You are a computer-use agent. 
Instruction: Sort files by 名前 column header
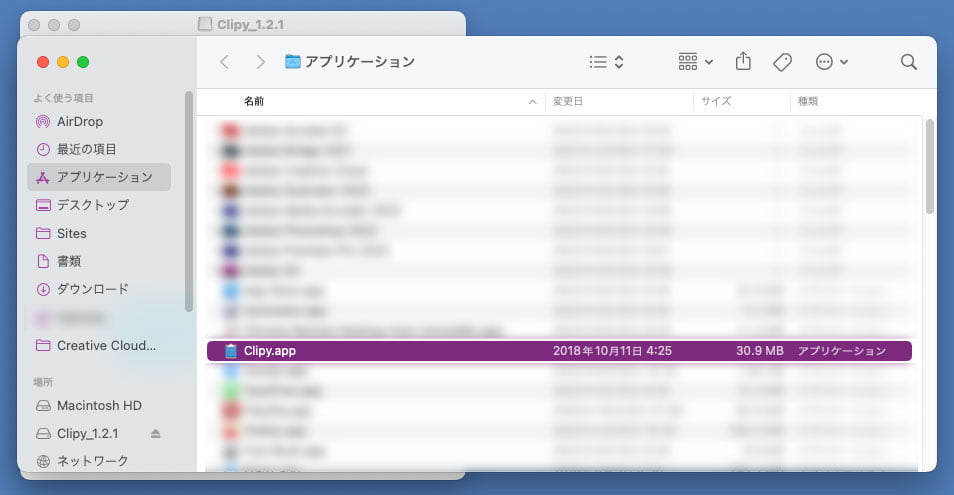(x=254, y=101)
